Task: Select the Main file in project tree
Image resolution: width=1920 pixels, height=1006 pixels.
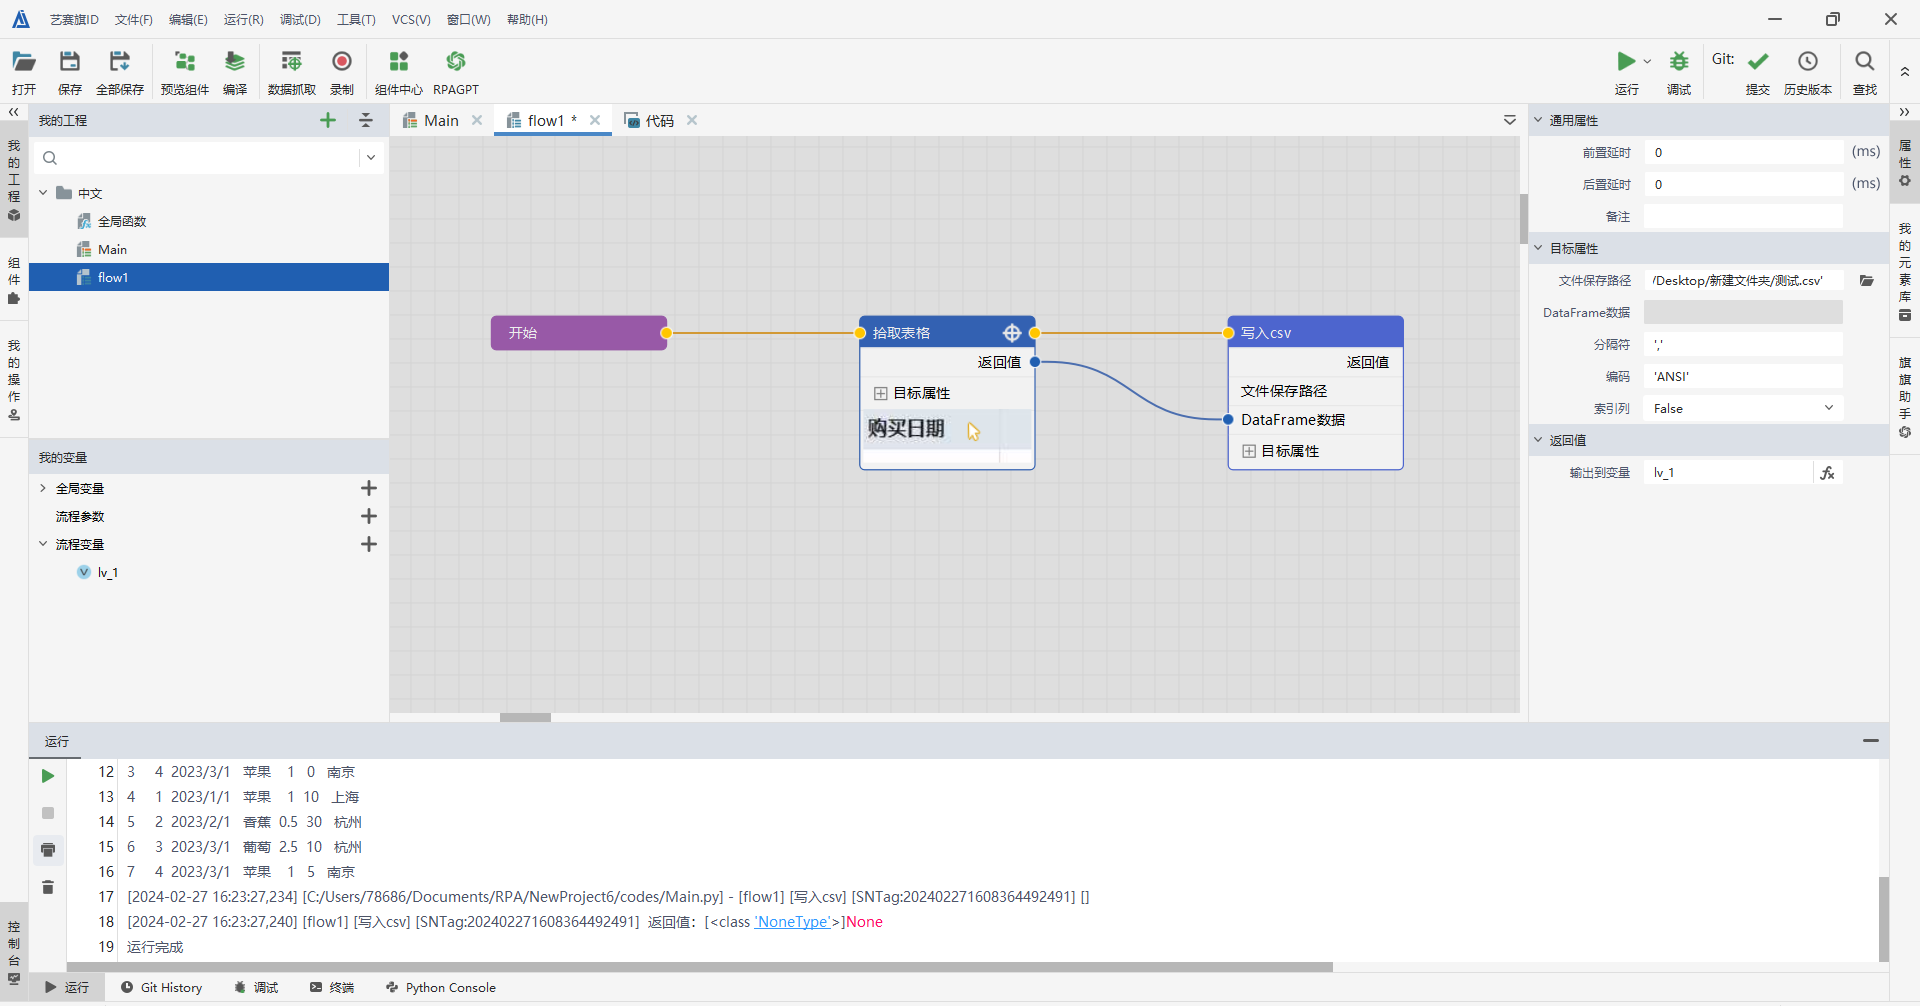Action: coord(112,249)
